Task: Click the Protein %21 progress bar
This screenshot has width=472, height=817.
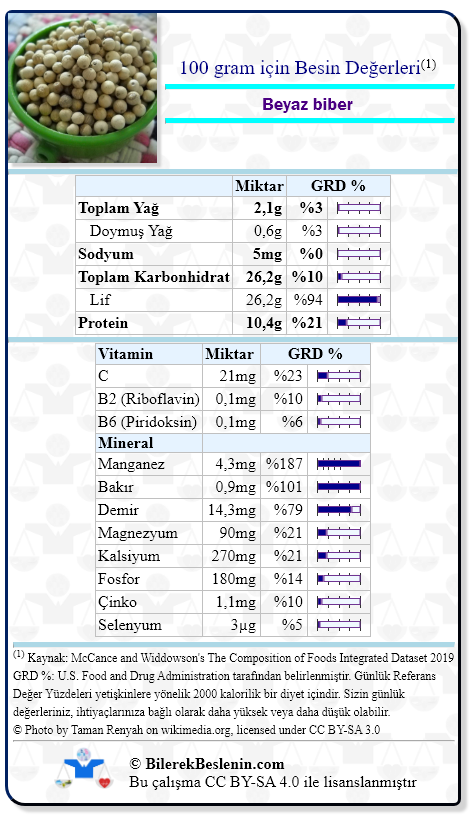Action: [x=359, y=323]
